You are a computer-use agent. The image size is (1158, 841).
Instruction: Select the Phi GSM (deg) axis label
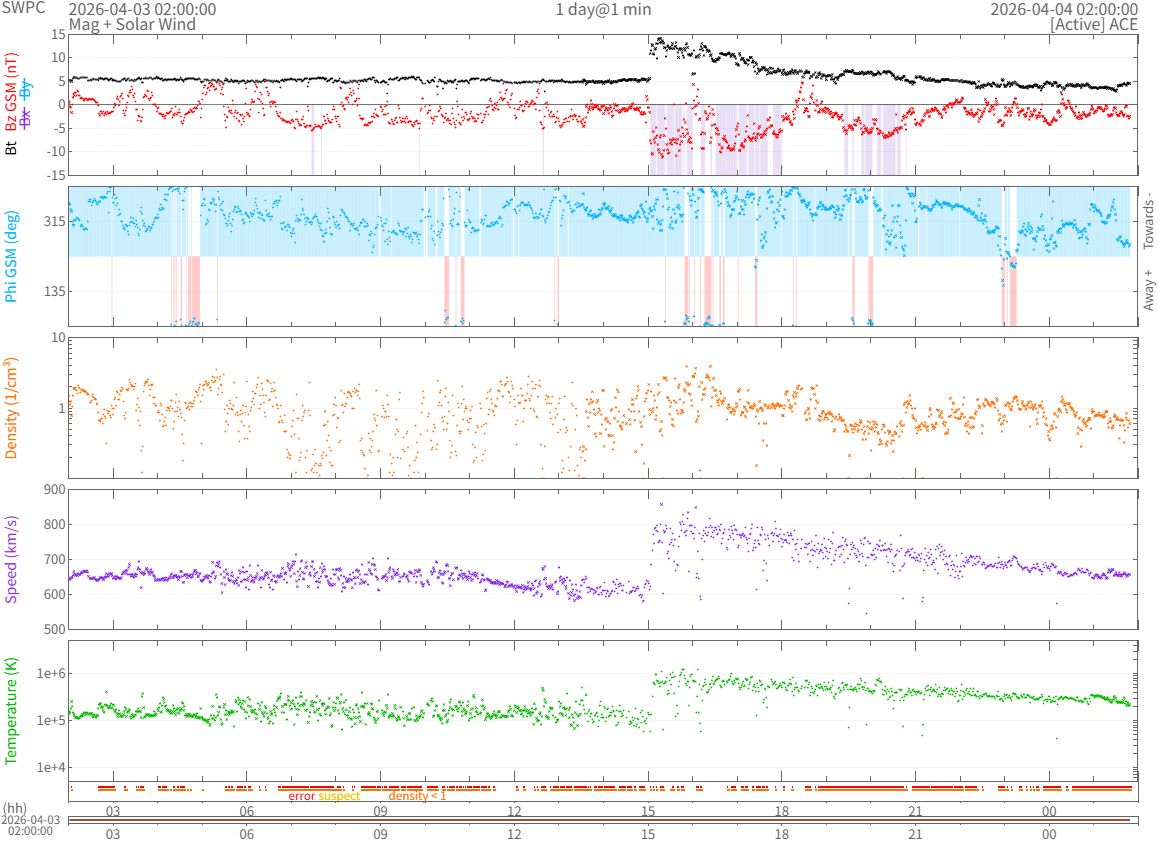tap(12, 256)
